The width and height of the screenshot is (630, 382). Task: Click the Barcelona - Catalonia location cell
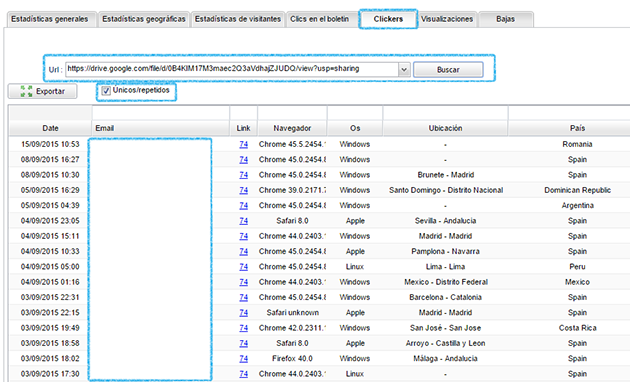point(445,297)
